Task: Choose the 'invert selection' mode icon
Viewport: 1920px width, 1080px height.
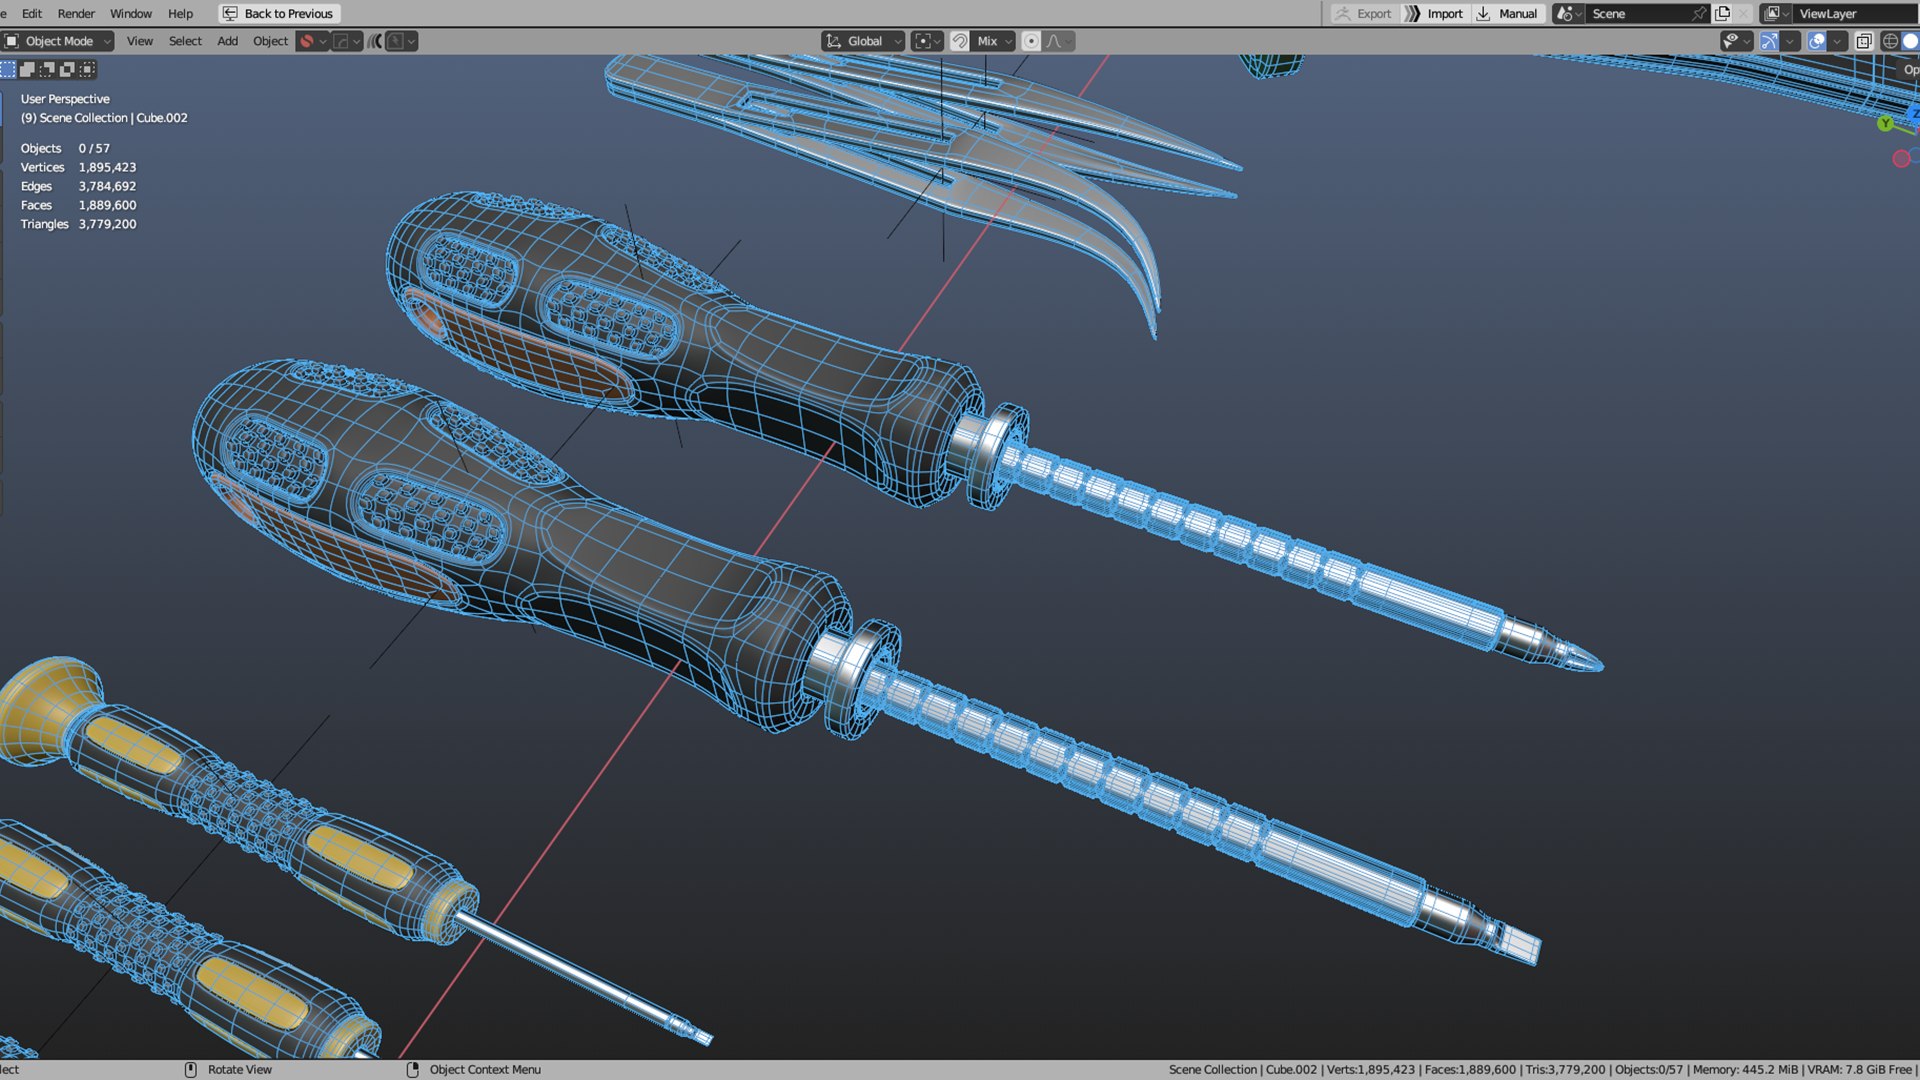Action: (x=67, y=69)
